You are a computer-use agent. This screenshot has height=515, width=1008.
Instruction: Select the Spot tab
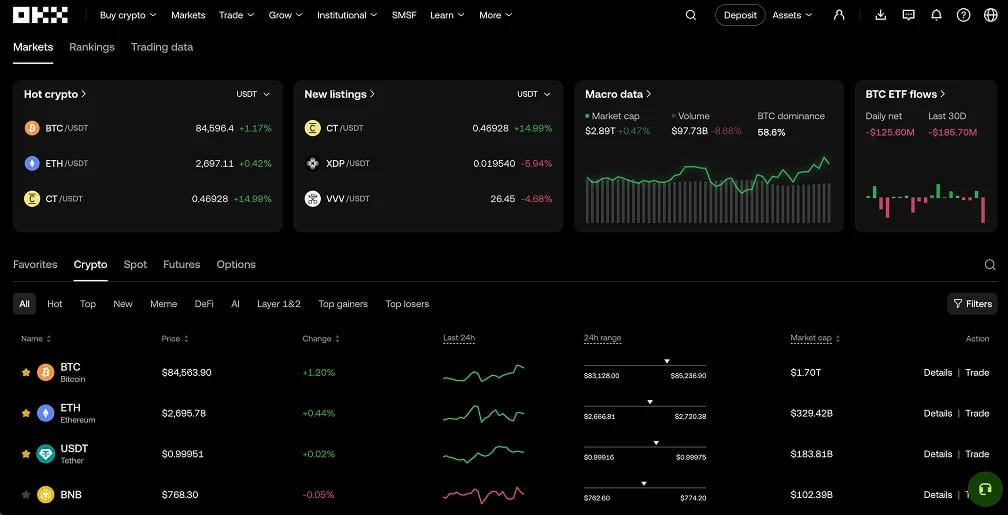pos(135,264)
